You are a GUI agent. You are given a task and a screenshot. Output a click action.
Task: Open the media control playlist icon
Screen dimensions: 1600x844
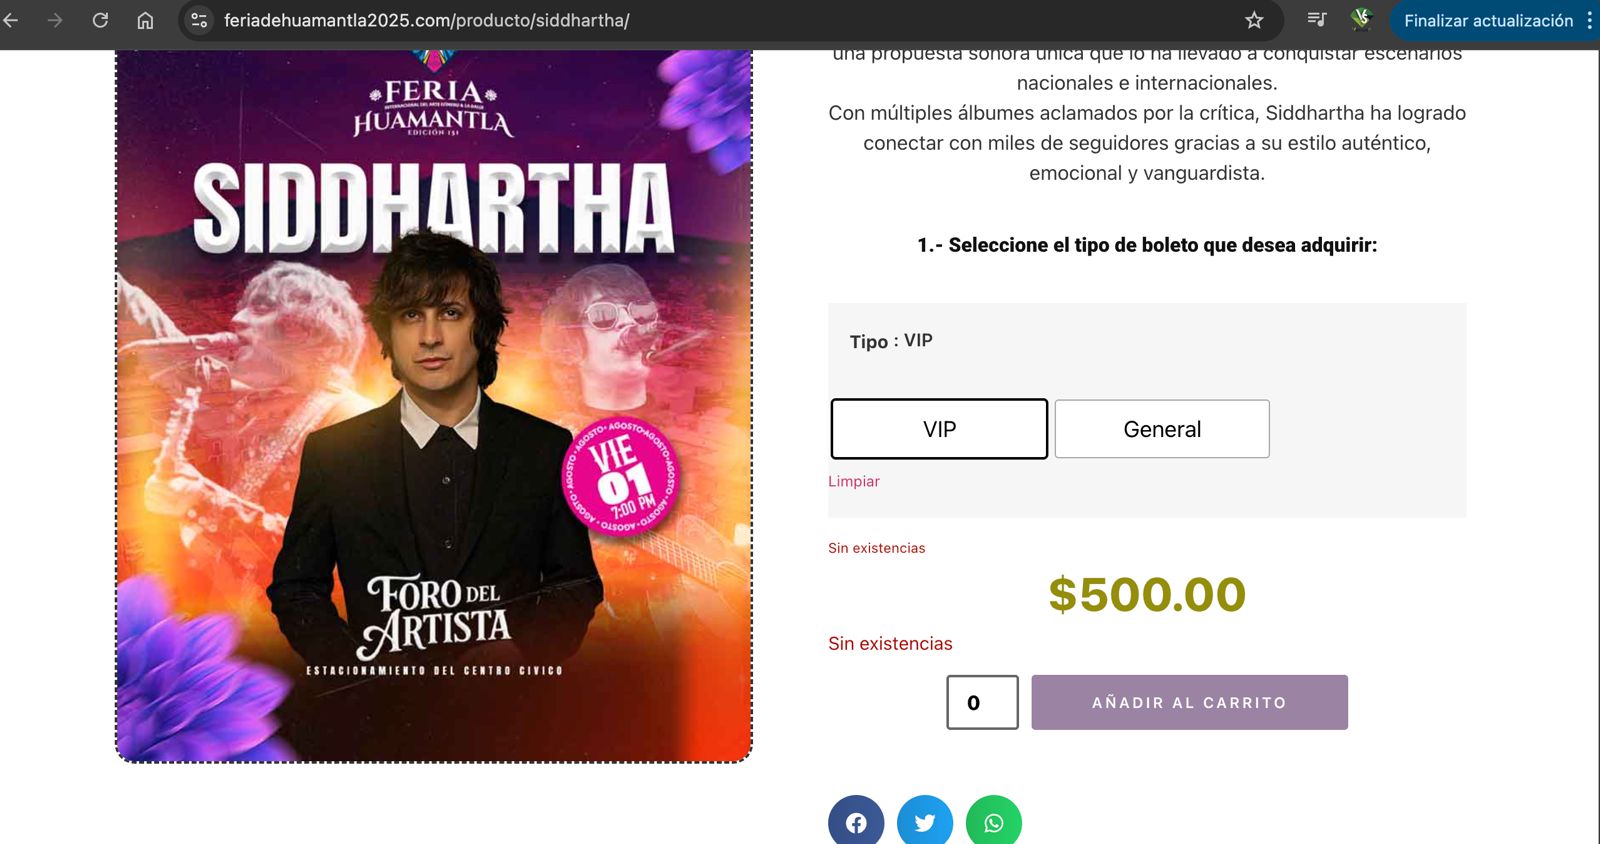tap(1317, 19)
